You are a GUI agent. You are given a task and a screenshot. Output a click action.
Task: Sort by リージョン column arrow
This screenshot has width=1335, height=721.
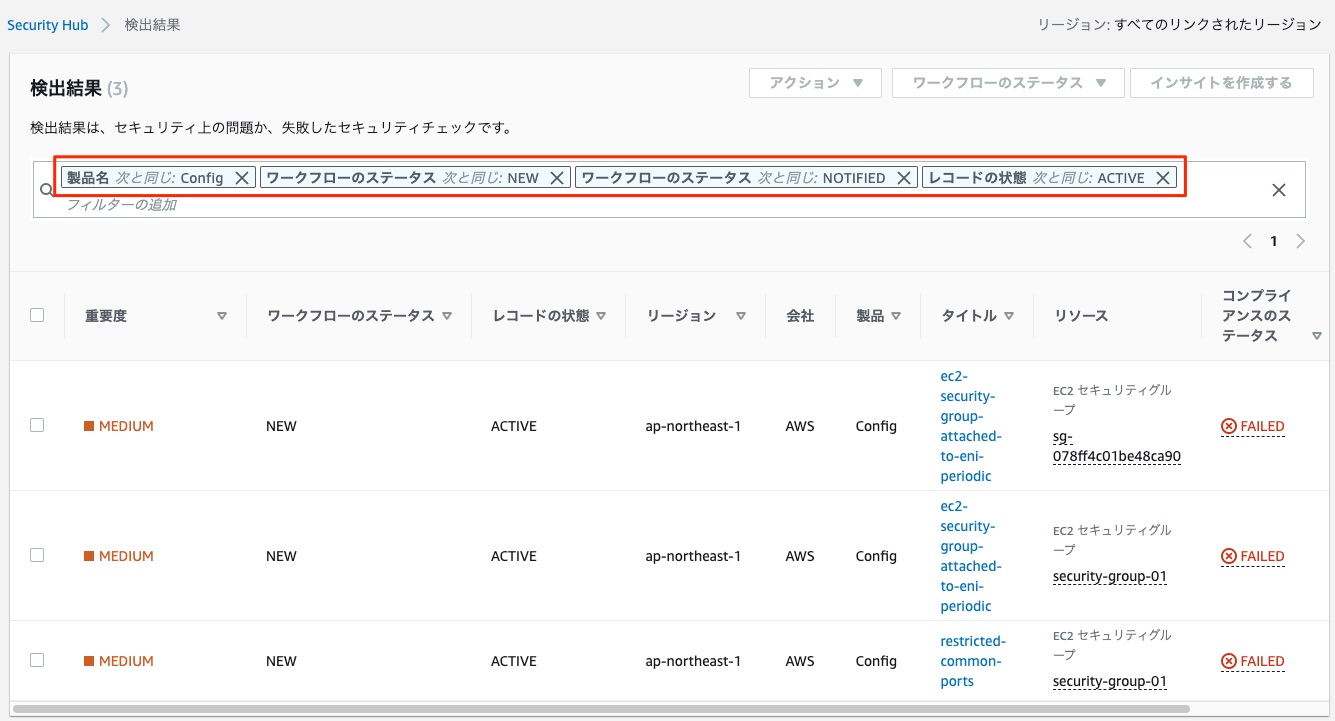741,316
